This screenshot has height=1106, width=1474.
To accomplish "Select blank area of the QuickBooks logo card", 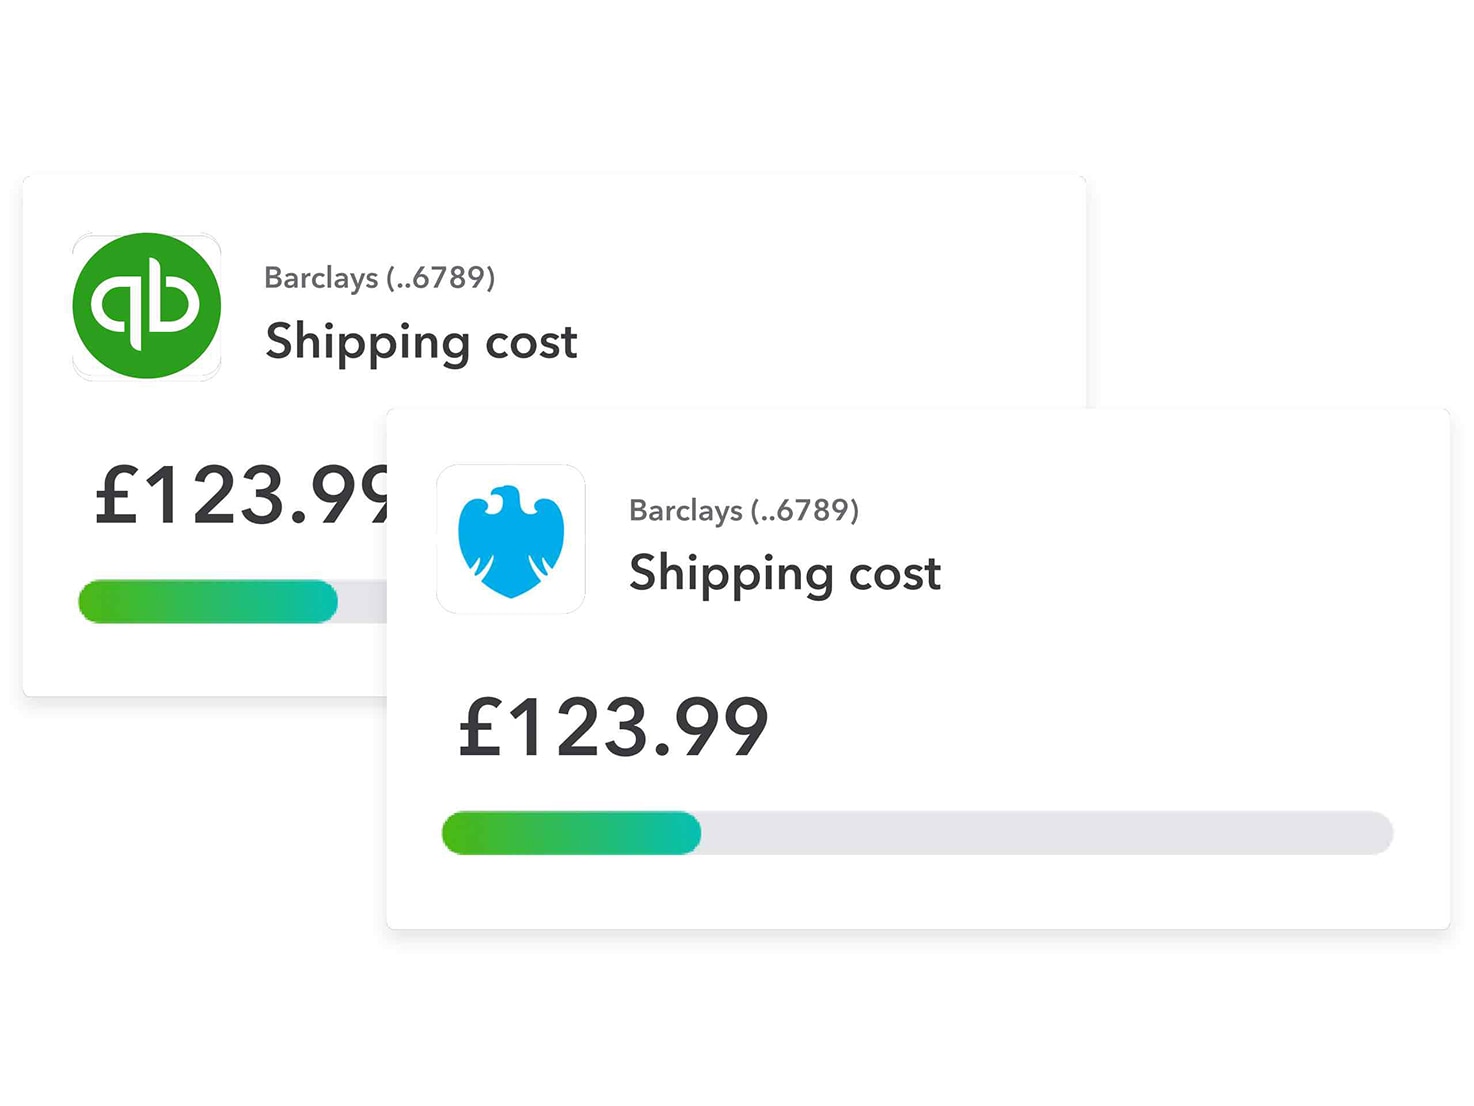I will tap(800, 290).
